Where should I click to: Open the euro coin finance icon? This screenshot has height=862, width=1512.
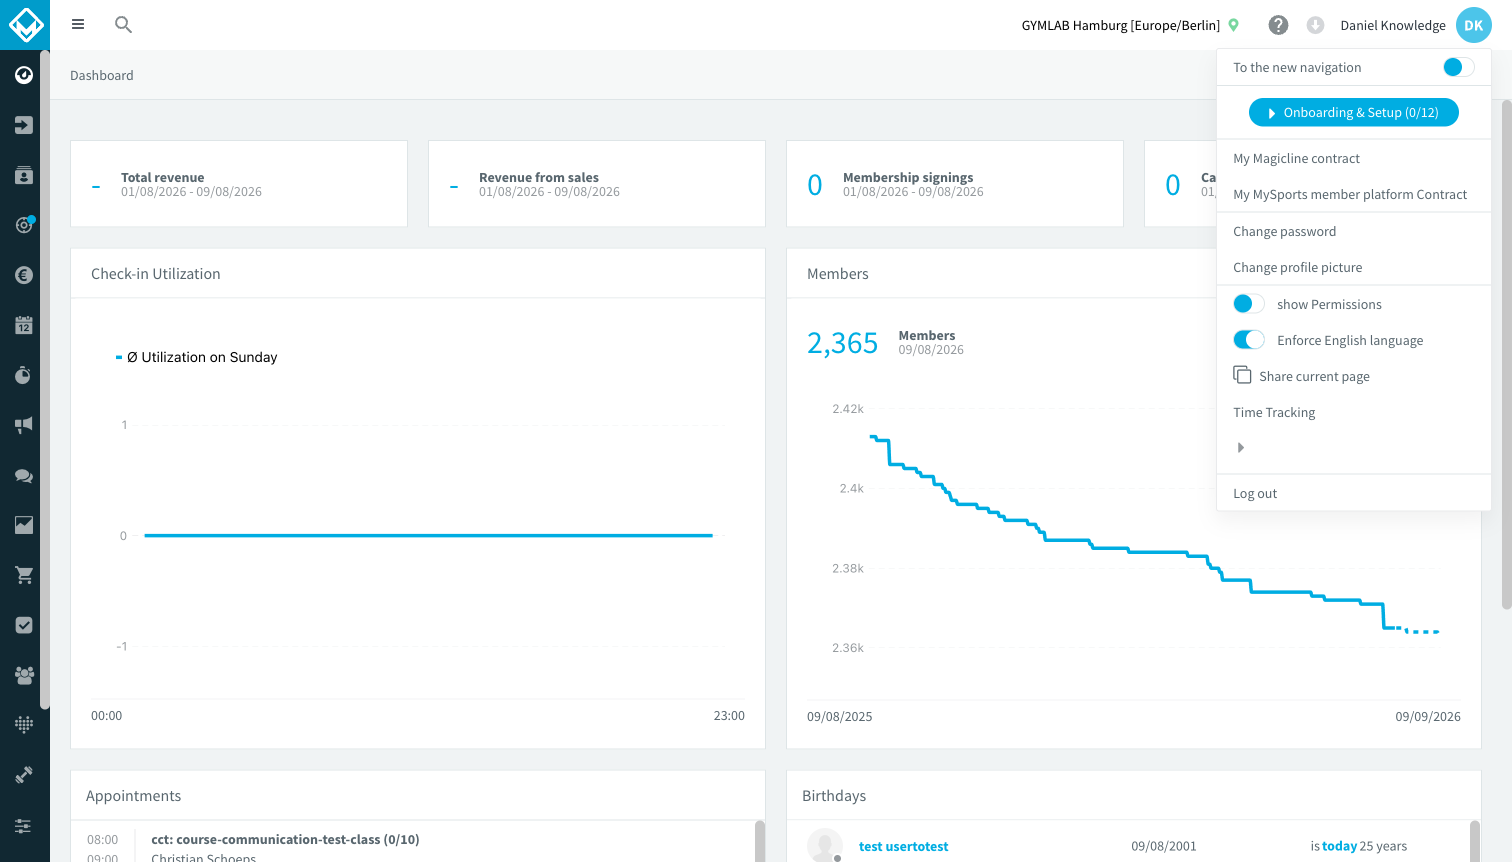click(x=24, y=275)
